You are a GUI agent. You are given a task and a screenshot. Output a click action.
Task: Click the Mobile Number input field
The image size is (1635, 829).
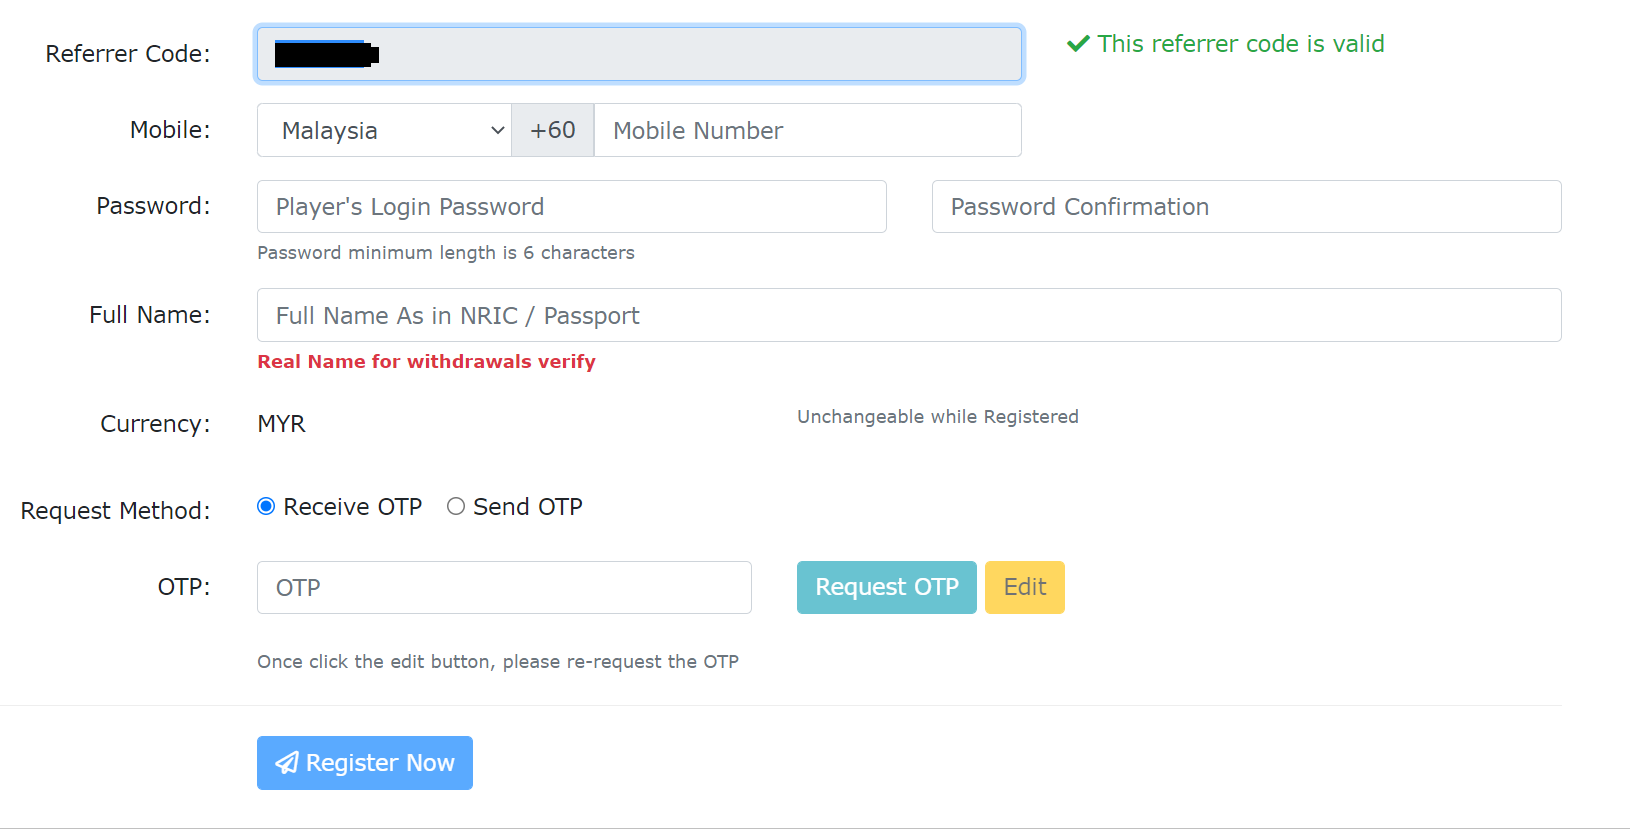[808, 130]
